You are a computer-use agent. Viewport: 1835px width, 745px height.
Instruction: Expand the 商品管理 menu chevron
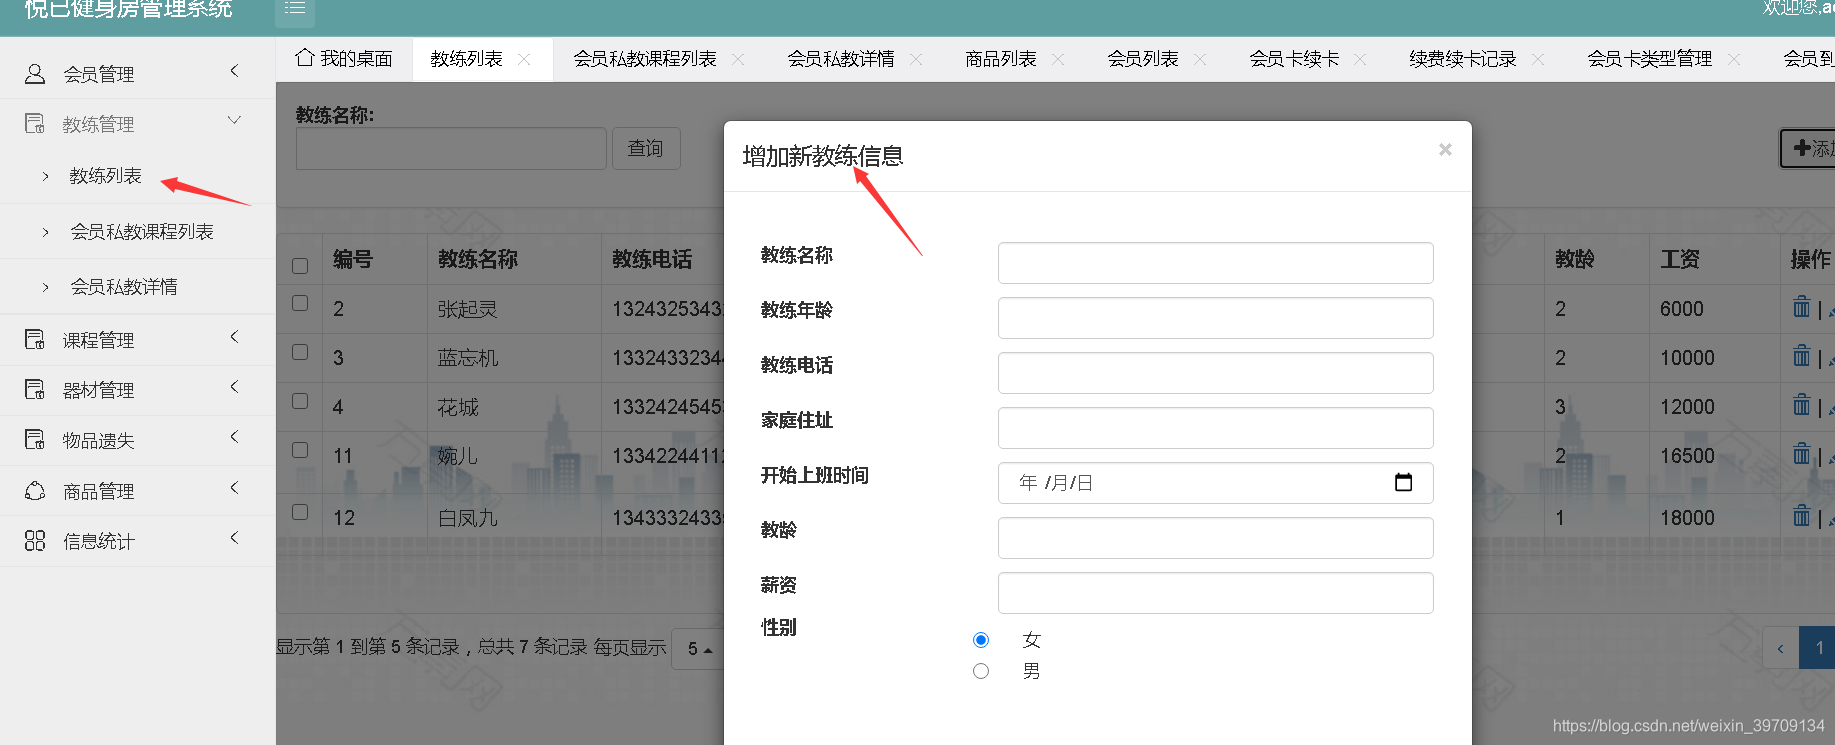coord(234,488)
